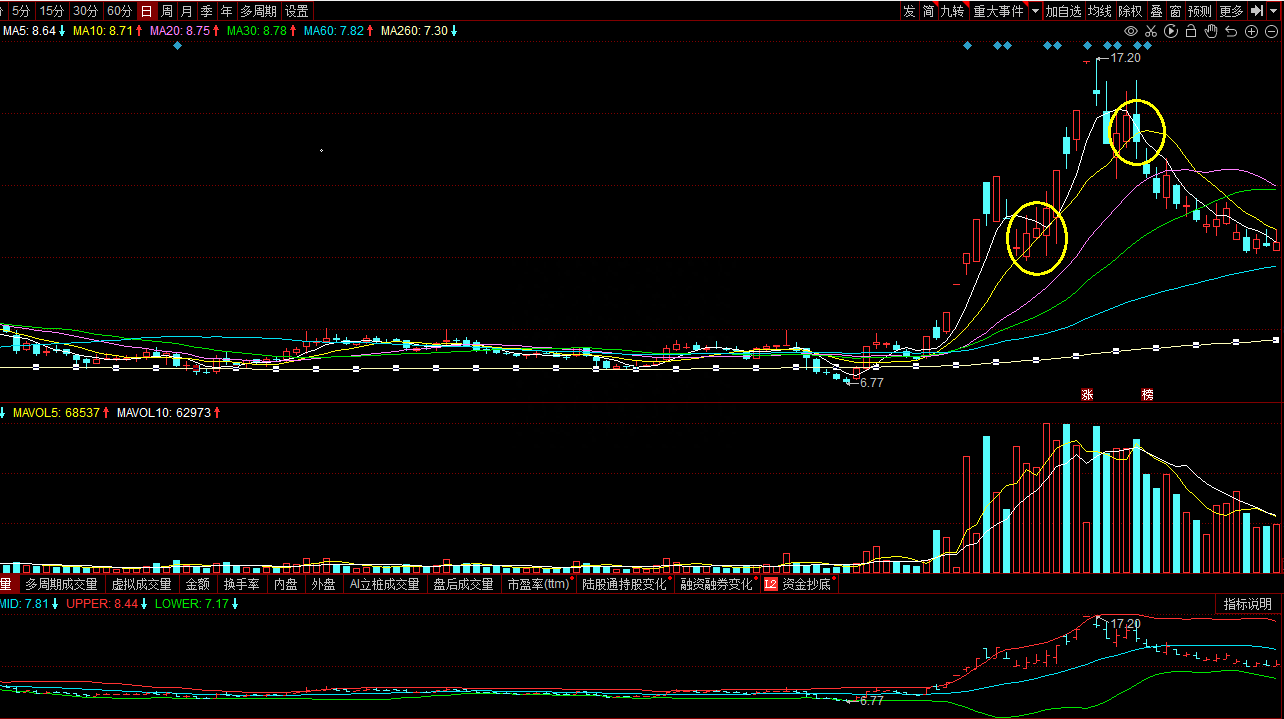Open 更多 more options
The width and height of the screenshot is (1284, 719).
(x=1231, y=11)
